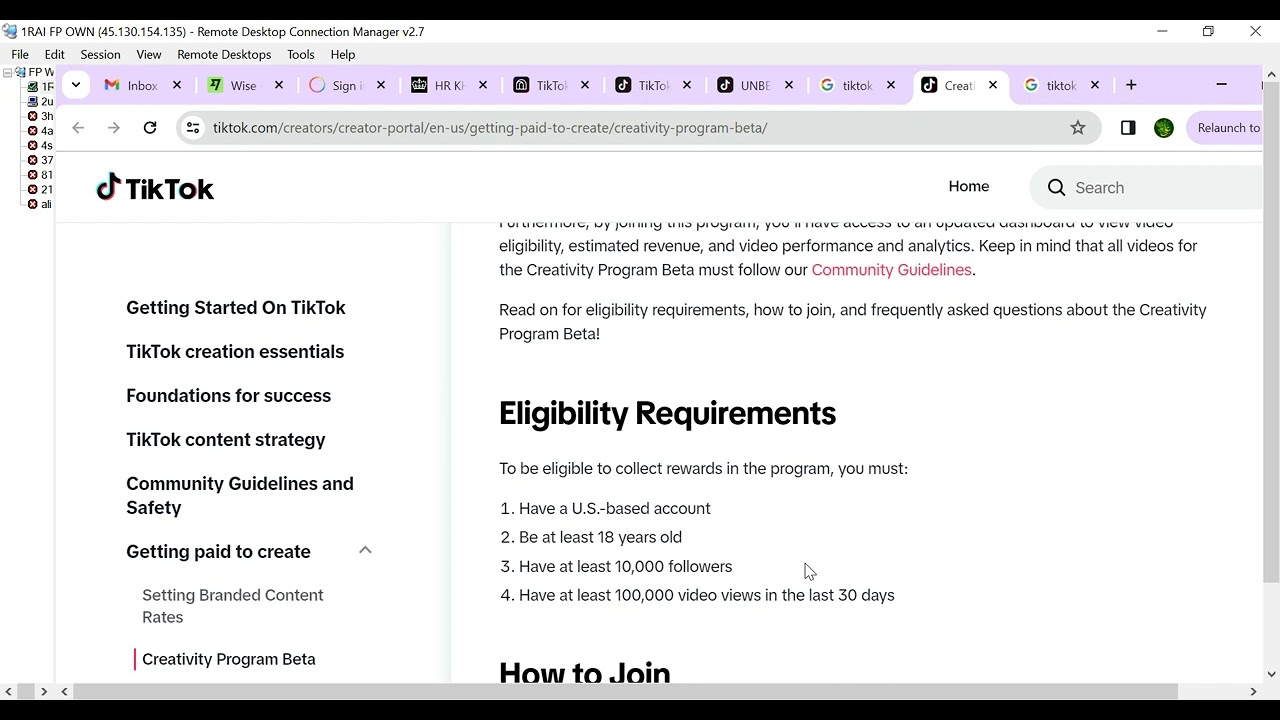Select the 3h disconnected server
Image resolution: width=1280 pixels, height=720 pixels.
coord(41,116)
